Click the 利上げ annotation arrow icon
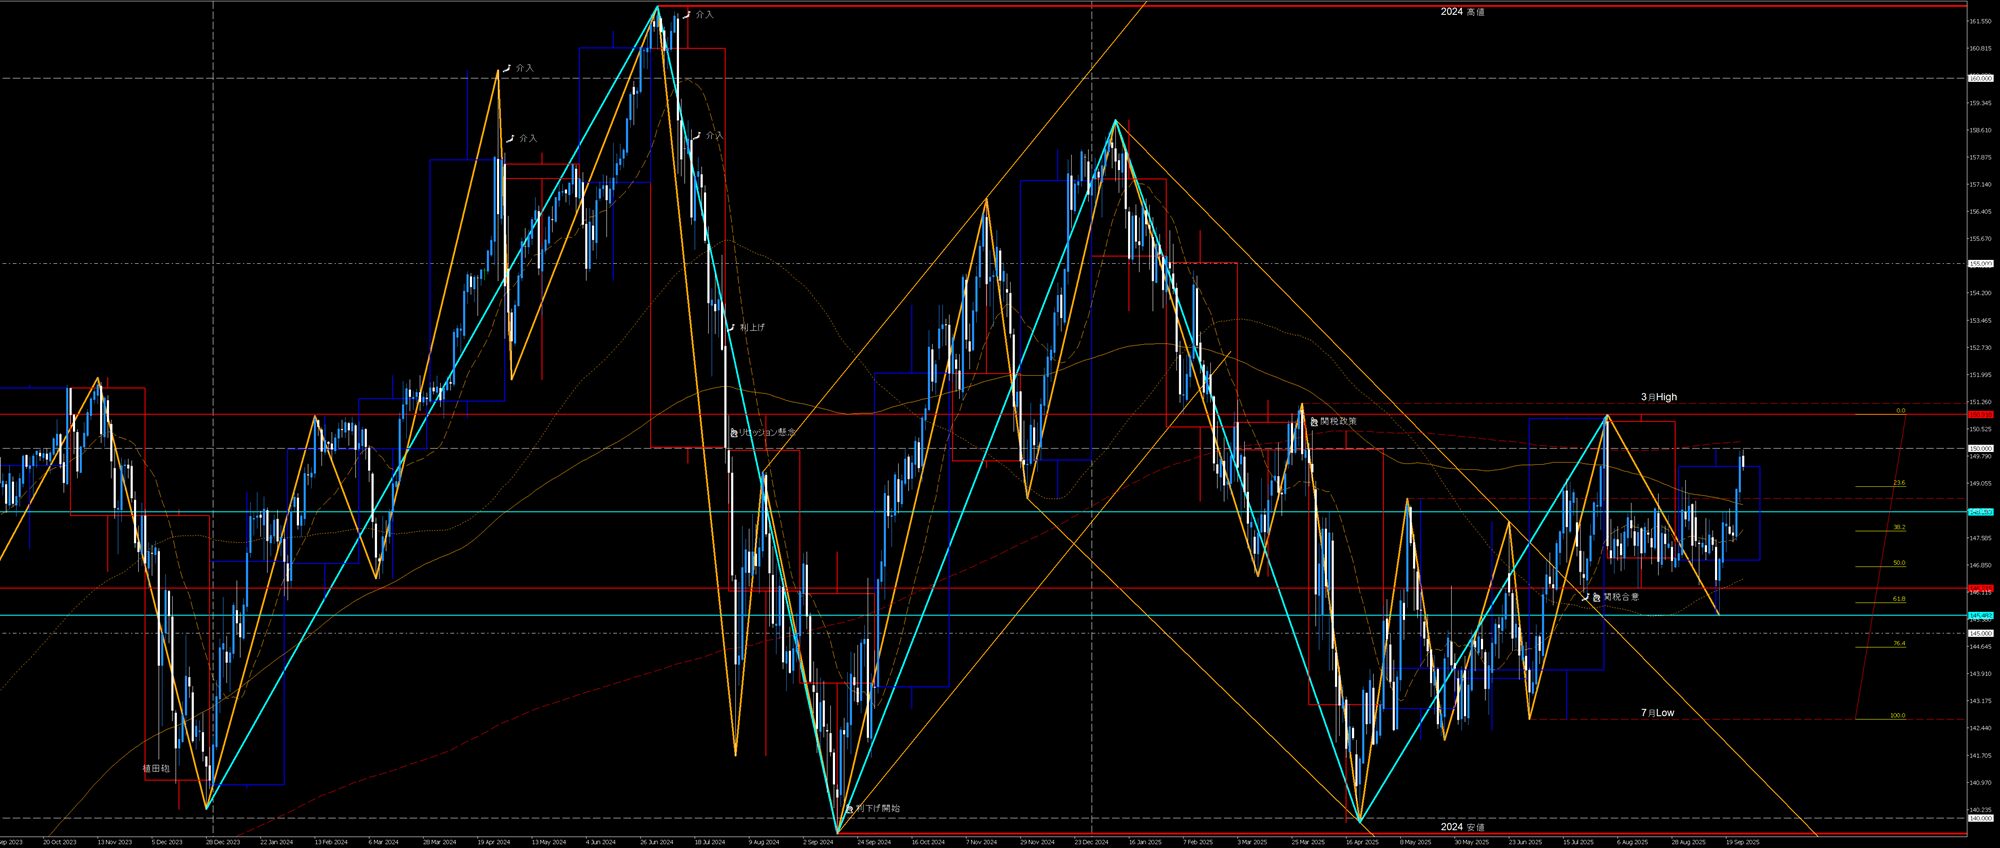This screenshot has height=848, width=2000. coord(731,327)
